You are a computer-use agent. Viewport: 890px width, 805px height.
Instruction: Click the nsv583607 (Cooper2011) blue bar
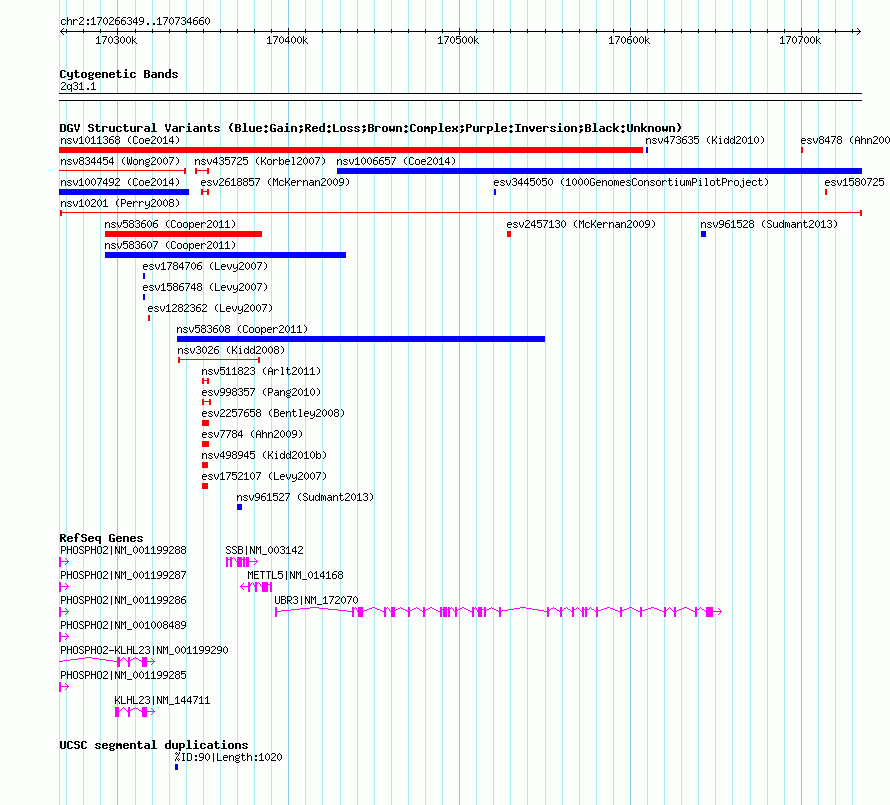click(x=225, y=255)
